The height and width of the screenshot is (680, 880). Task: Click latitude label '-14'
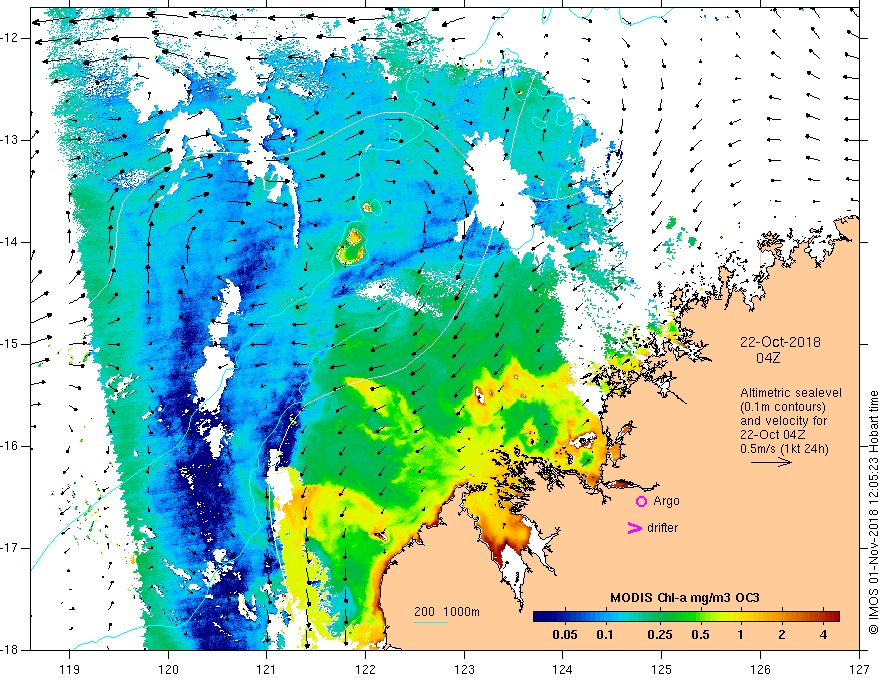(x=11, y=242)
